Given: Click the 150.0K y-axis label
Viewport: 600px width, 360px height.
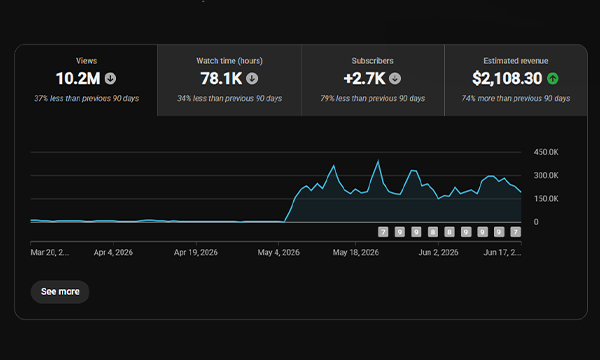Looking at the screenshot, I should pyautogui.click(x=546, y=199).
